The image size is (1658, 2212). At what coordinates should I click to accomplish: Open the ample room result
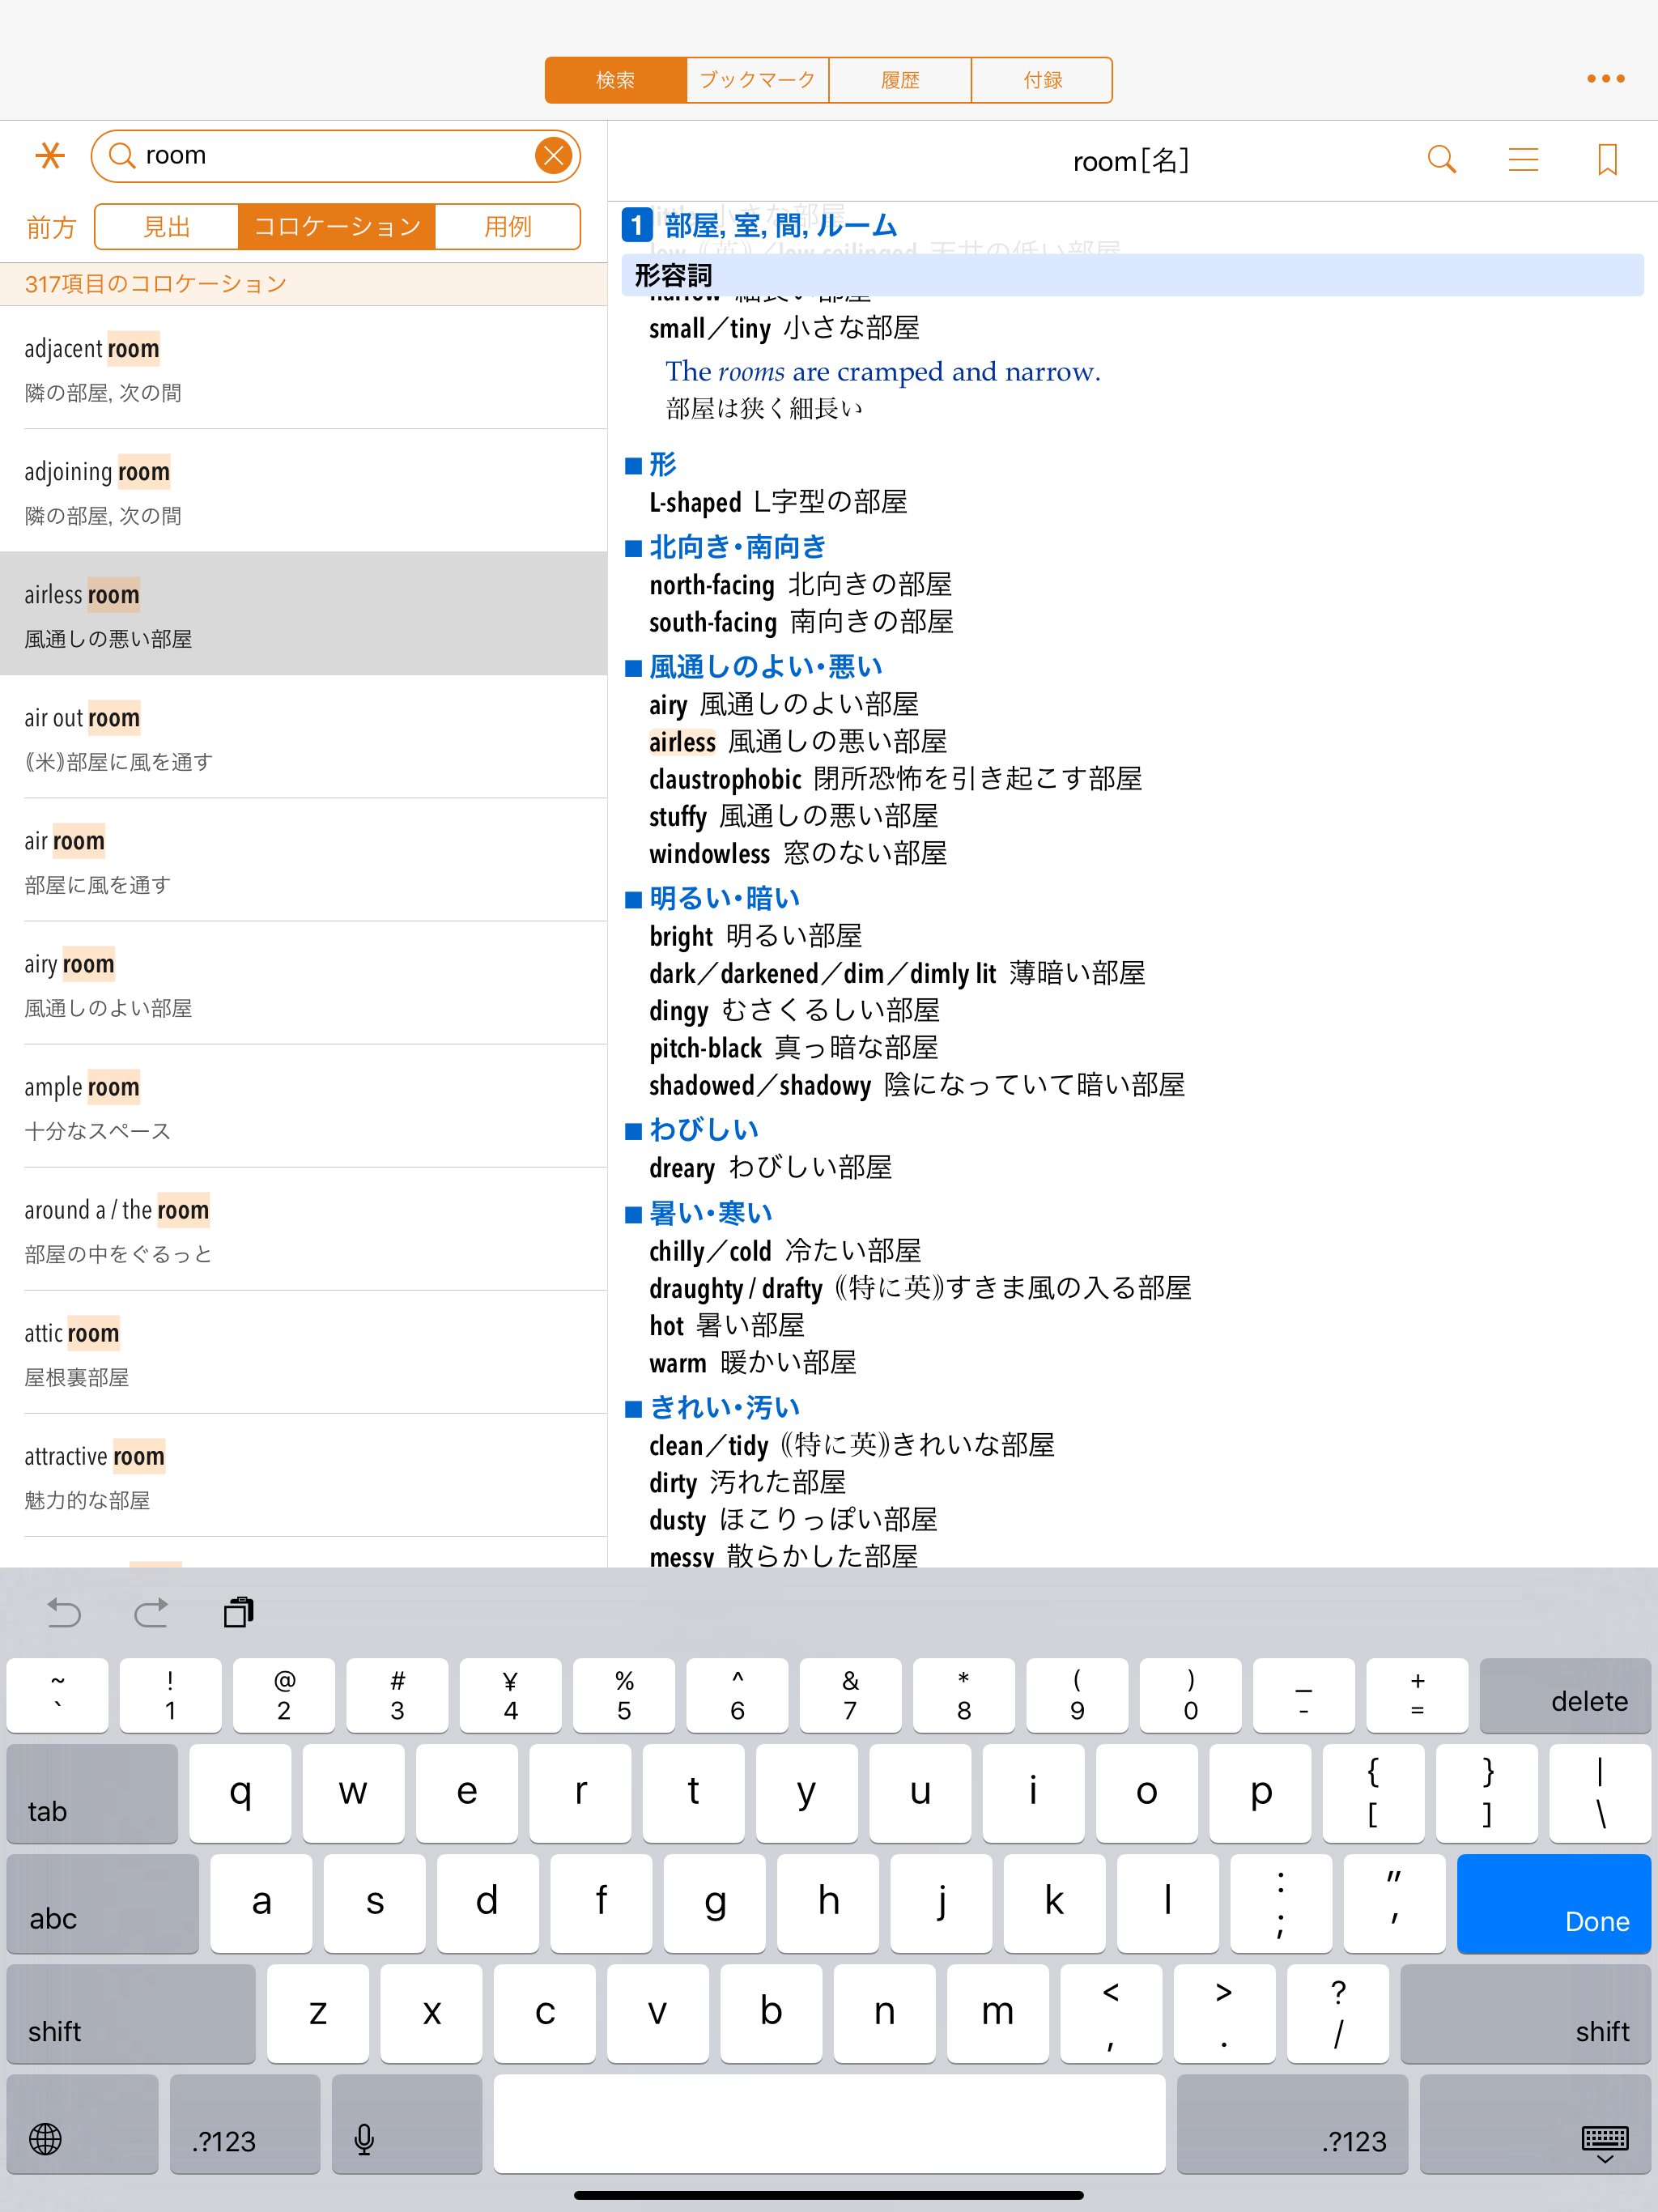[304, 1107]
